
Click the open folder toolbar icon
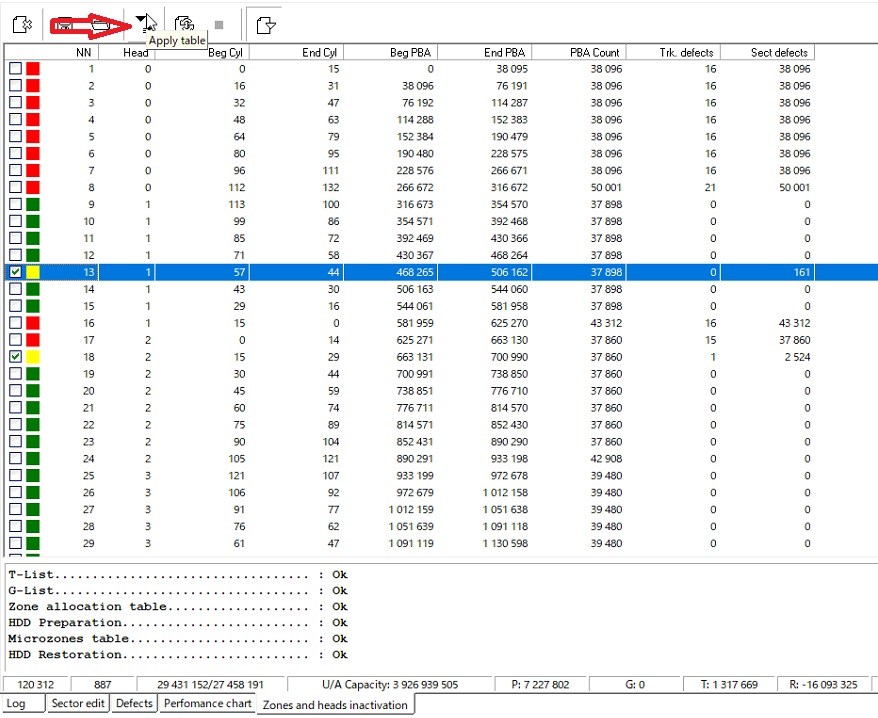(x=101, y=22)
